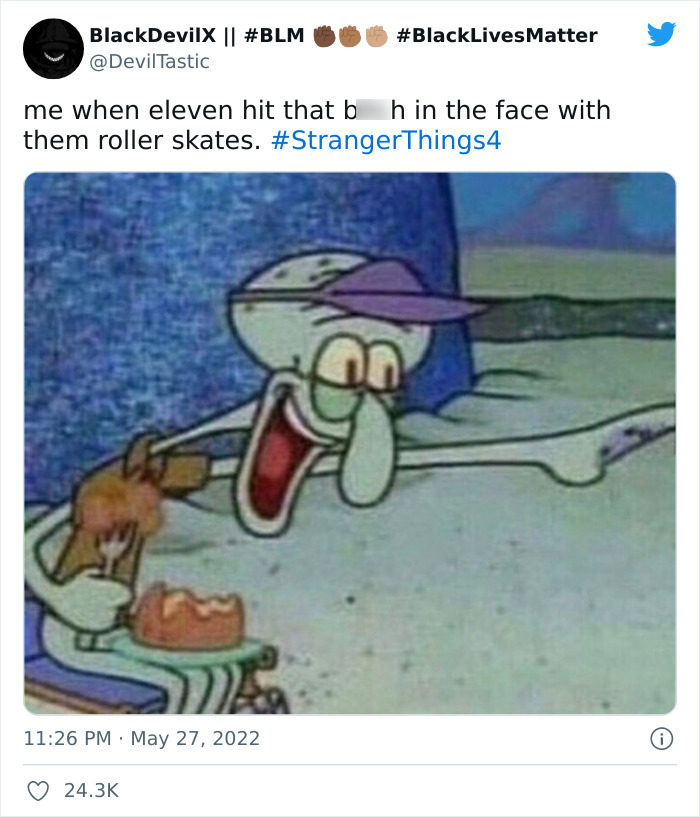Open the @DevilTastic handle

(149, 61)
